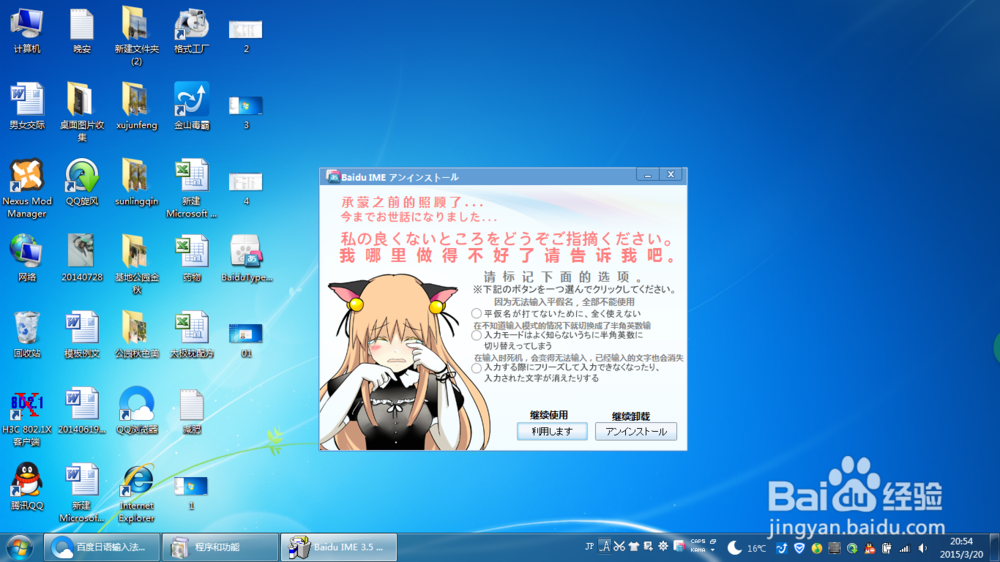
Task: Select the 模板例文 Word document
Action: tap(82, 334)
